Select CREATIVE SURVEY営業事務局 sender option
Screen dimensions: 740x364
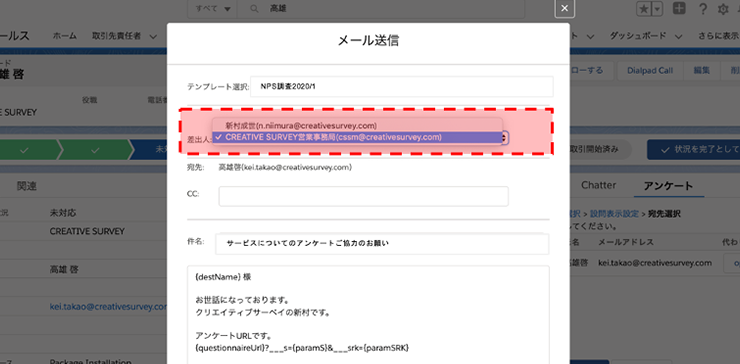[x=357, y=137]
